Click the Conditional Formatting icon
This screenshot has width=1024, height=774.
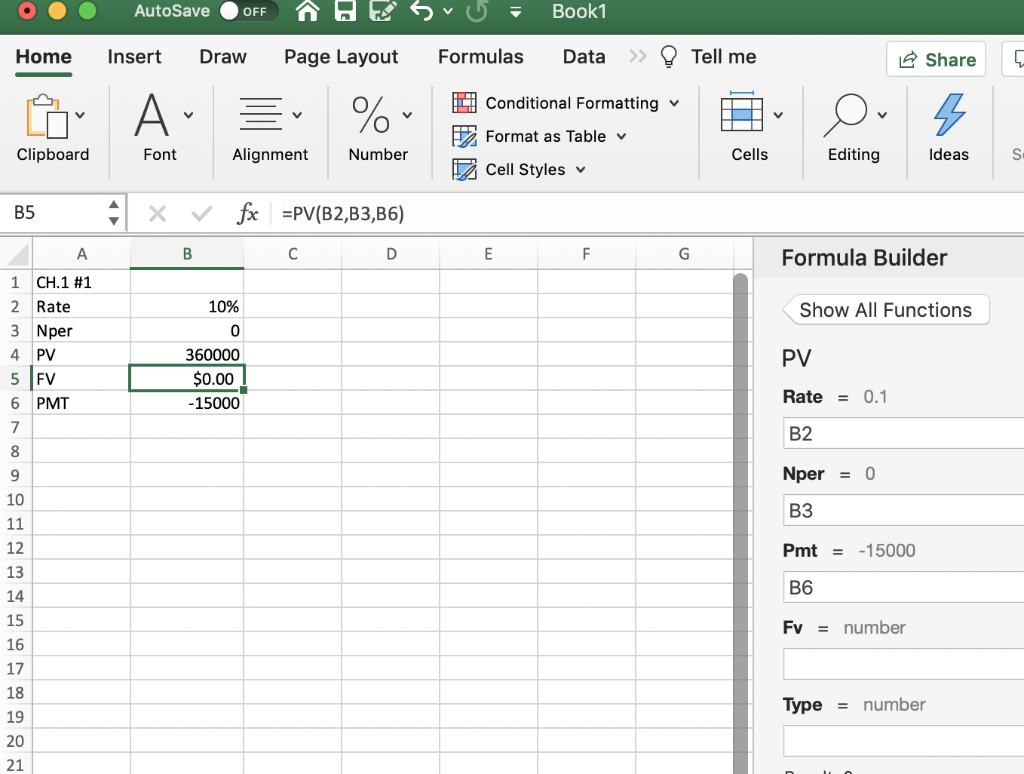click(x=464, y=103)
